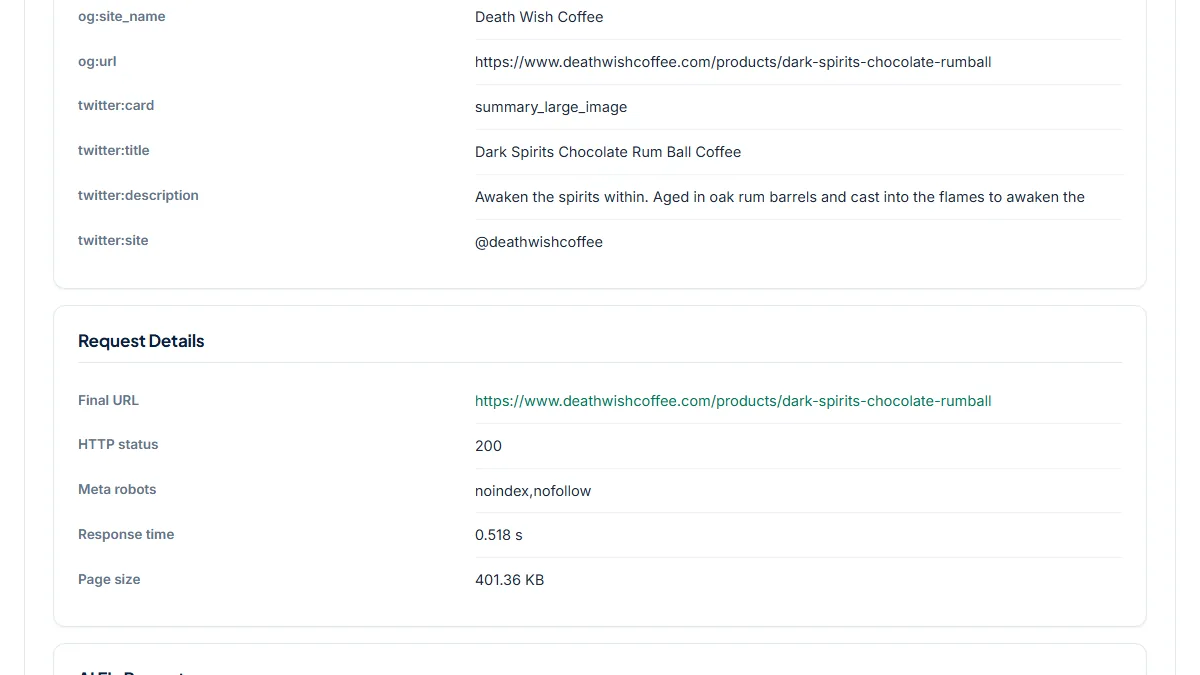Select the 'Response time' label
1200x675 pixels.
[126, 534]
